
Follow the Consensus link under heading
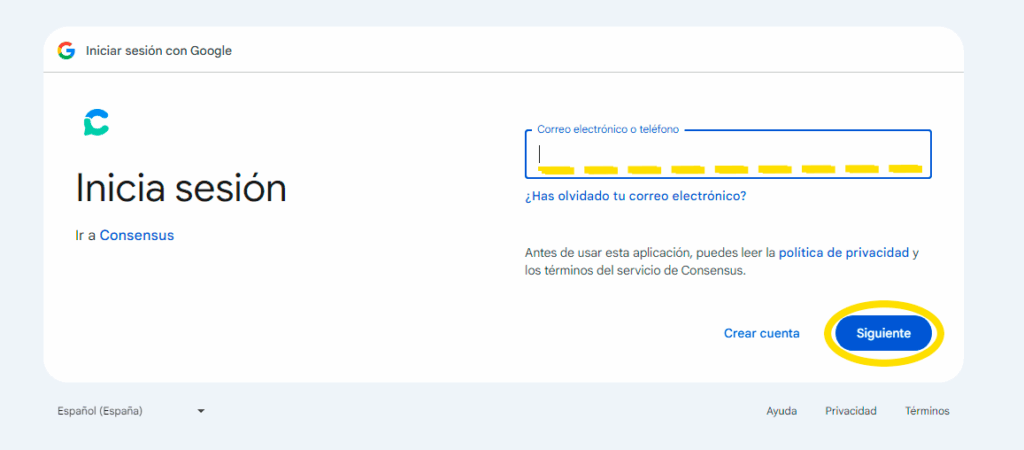136,235
